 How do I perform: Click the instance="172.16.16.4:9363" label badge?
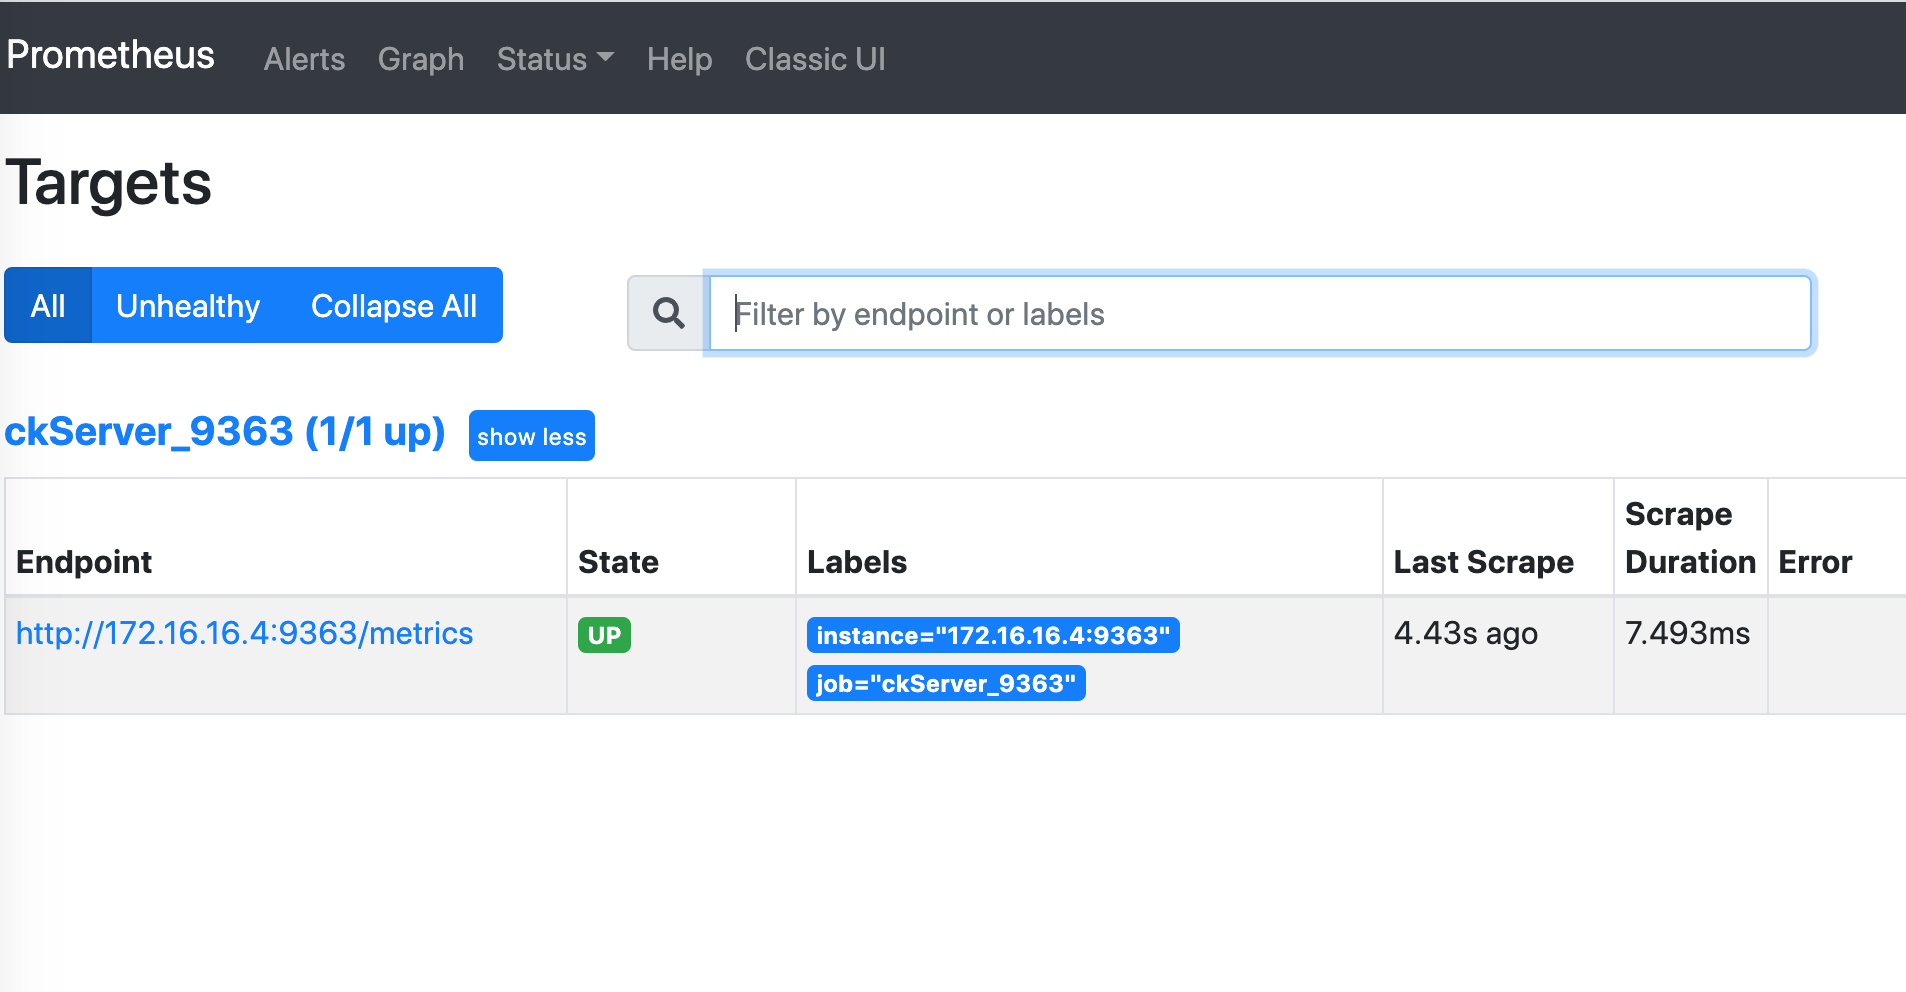pyautogui.click(x=993, y=635)
